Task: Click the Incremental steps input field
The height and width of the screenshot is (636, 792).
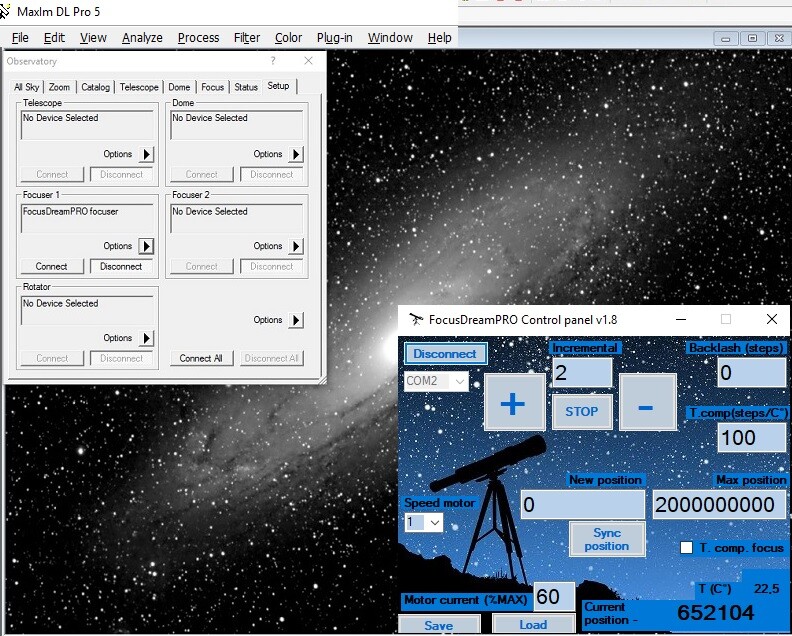Action: 581,373
